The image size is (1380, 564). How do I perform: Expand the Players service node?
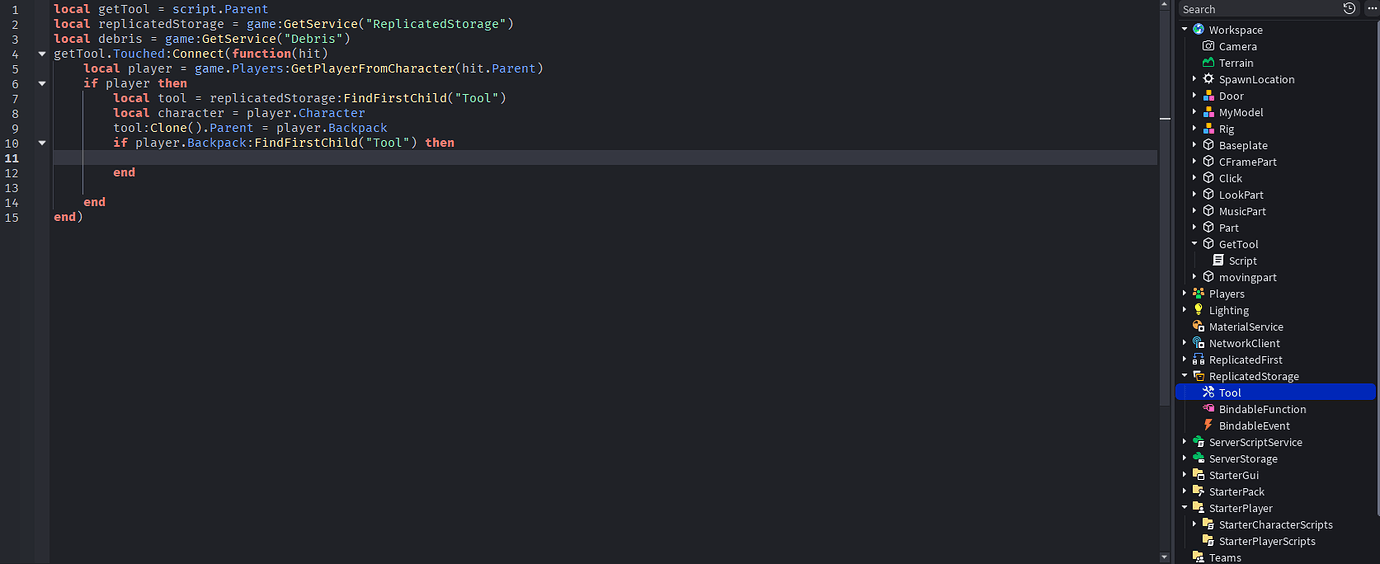tap(1185, 294)
